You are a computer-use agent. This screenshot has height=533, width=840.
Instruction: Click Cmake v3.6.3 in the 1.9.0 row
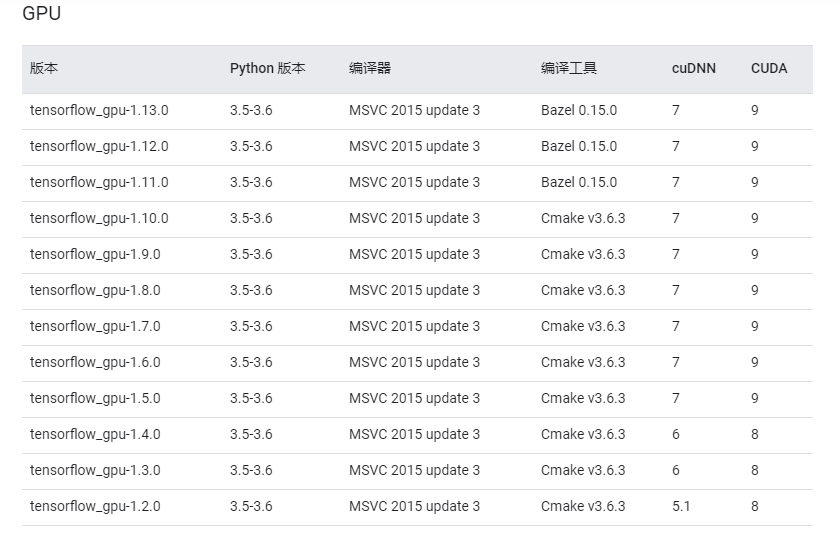pyautogui.click(x=583, y=254)
